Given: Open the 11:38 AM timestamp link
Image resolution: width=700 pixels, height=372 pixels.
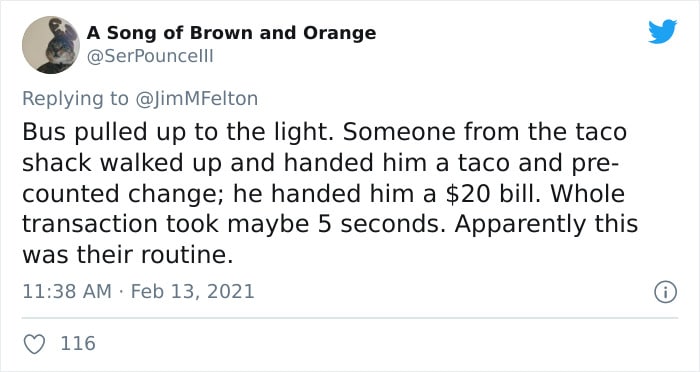Looking at the screenshot, I should click(67, 292).
